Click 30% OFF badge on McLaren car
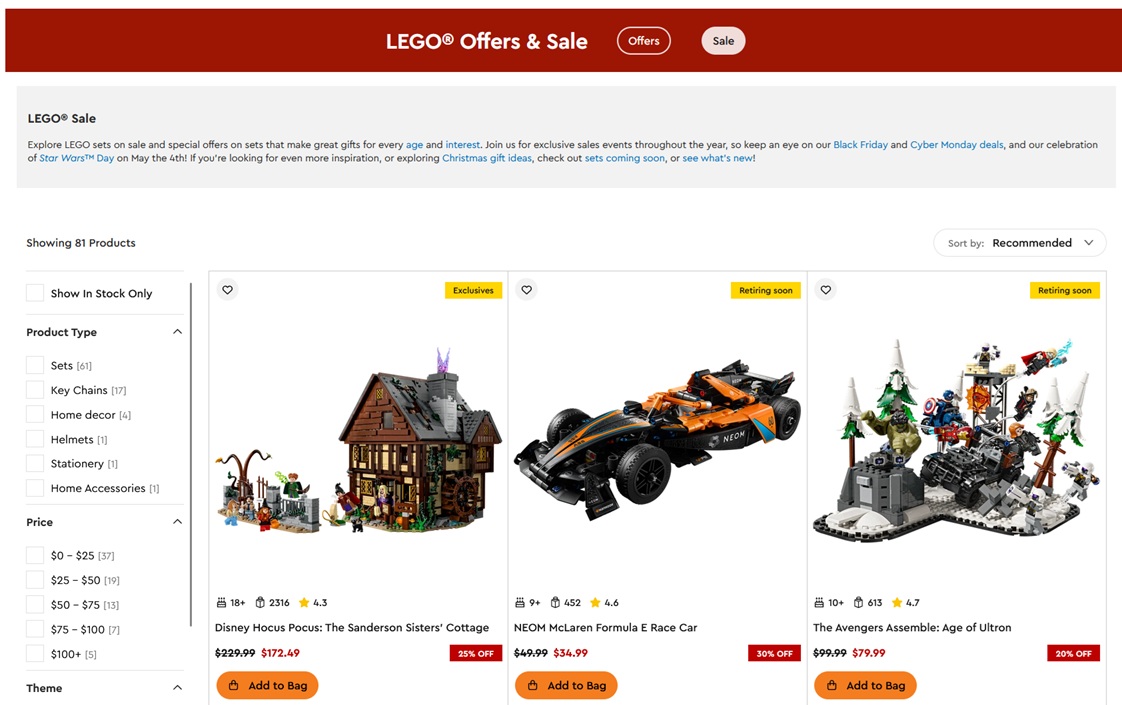Screen dimensions: 1122x705 coord(774,653)
